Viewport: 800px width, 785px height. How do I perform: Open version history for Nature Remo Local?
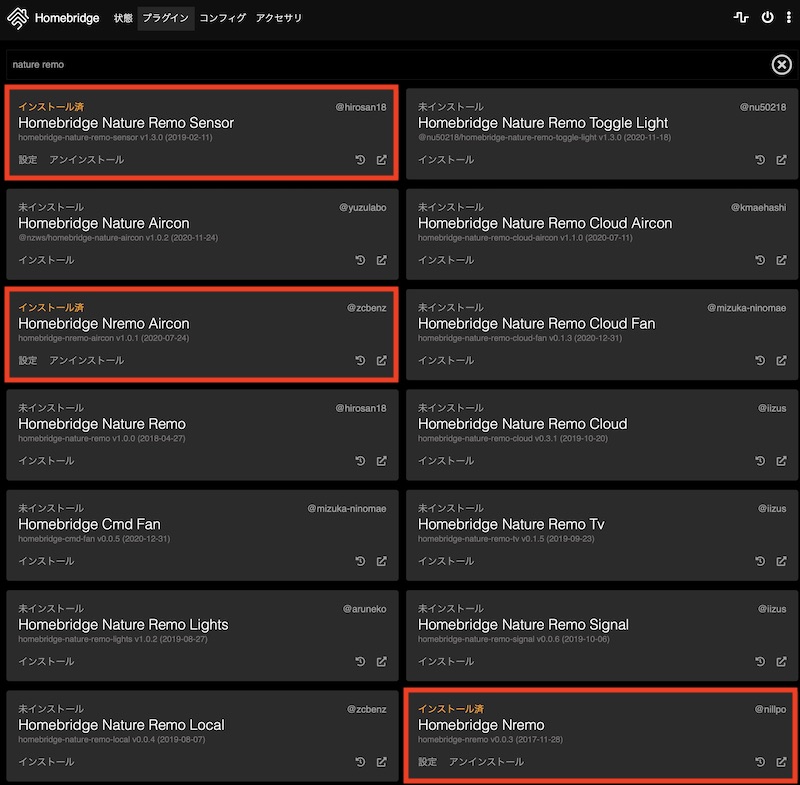click(x=360, y=762)
